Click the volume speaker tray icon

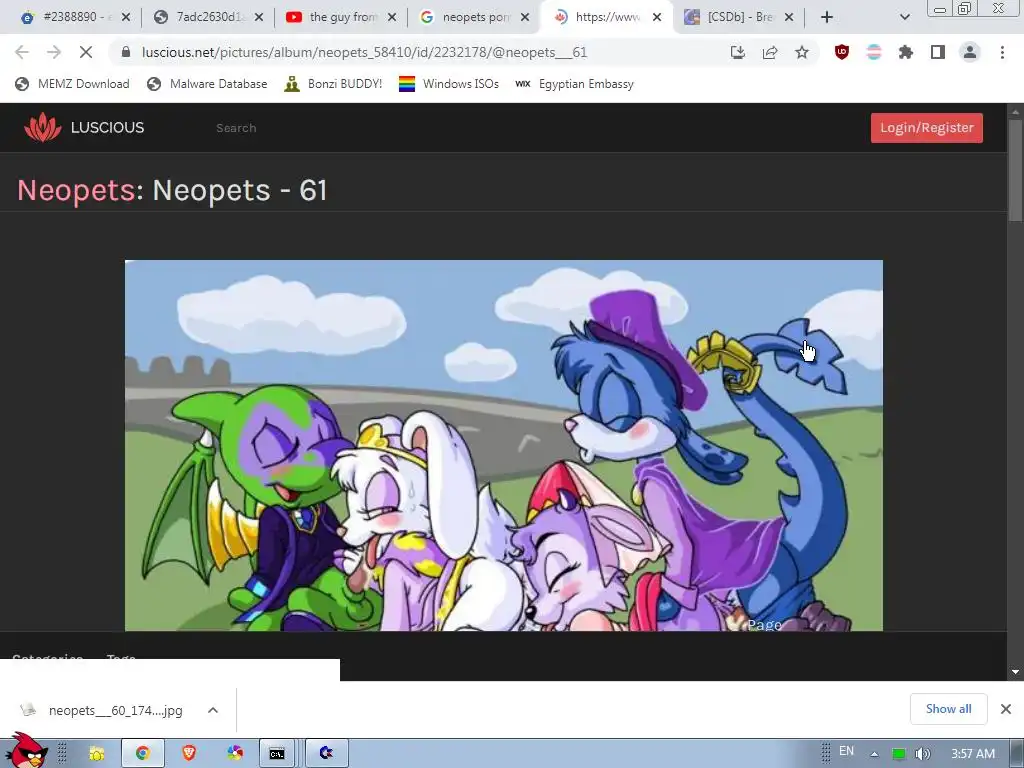pos(922,754)
